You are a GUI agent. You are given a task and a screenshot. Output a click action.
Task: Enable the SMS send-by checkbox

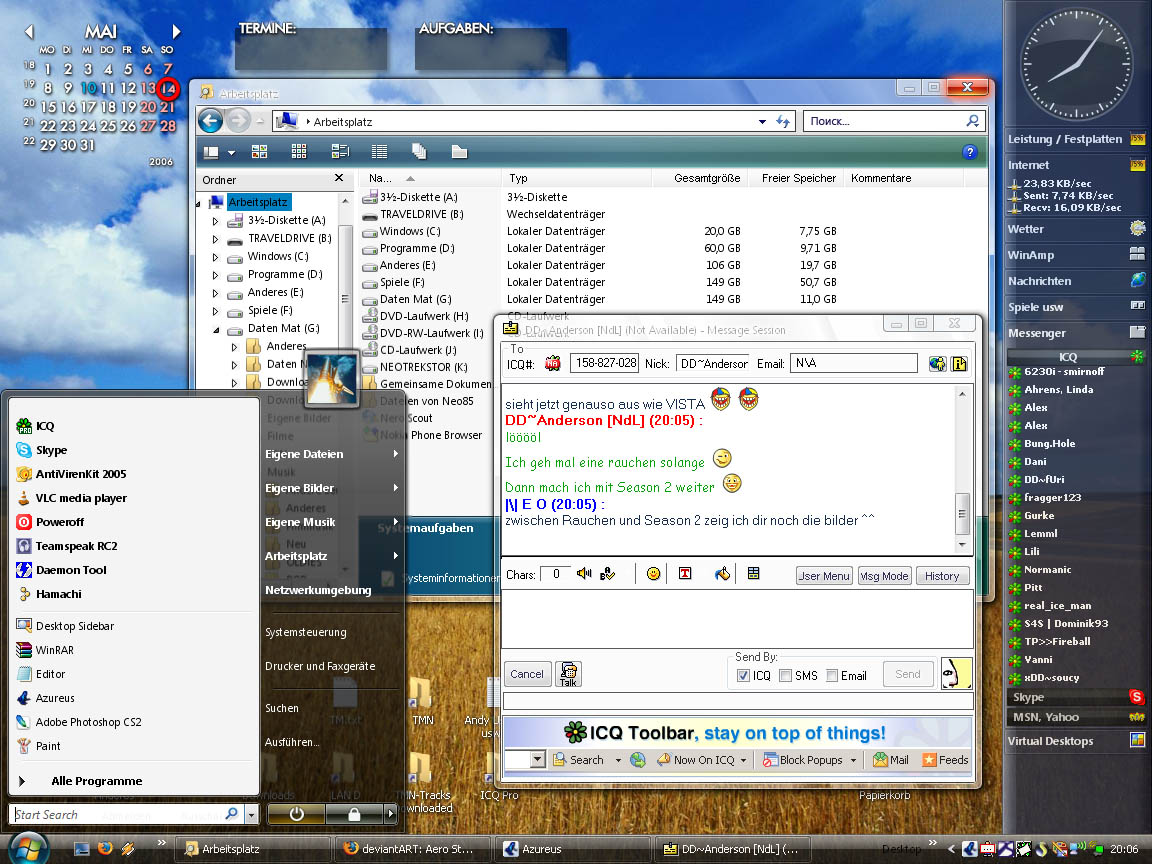(785, 676)
